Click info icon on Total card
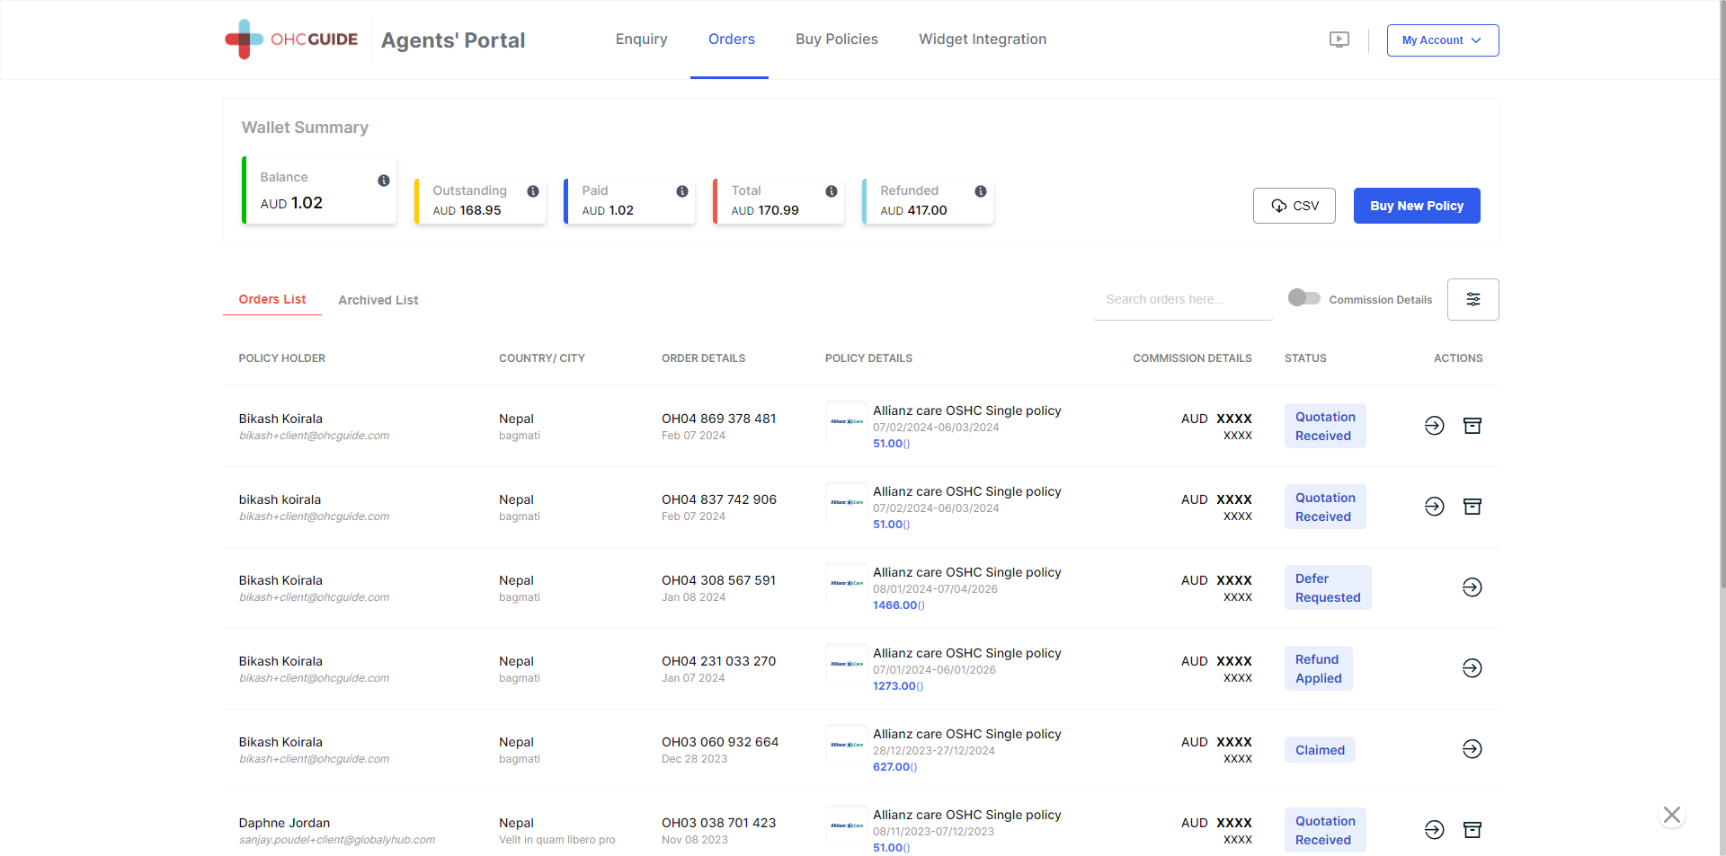The image size is (1726, 856). [x=831, y=191]
